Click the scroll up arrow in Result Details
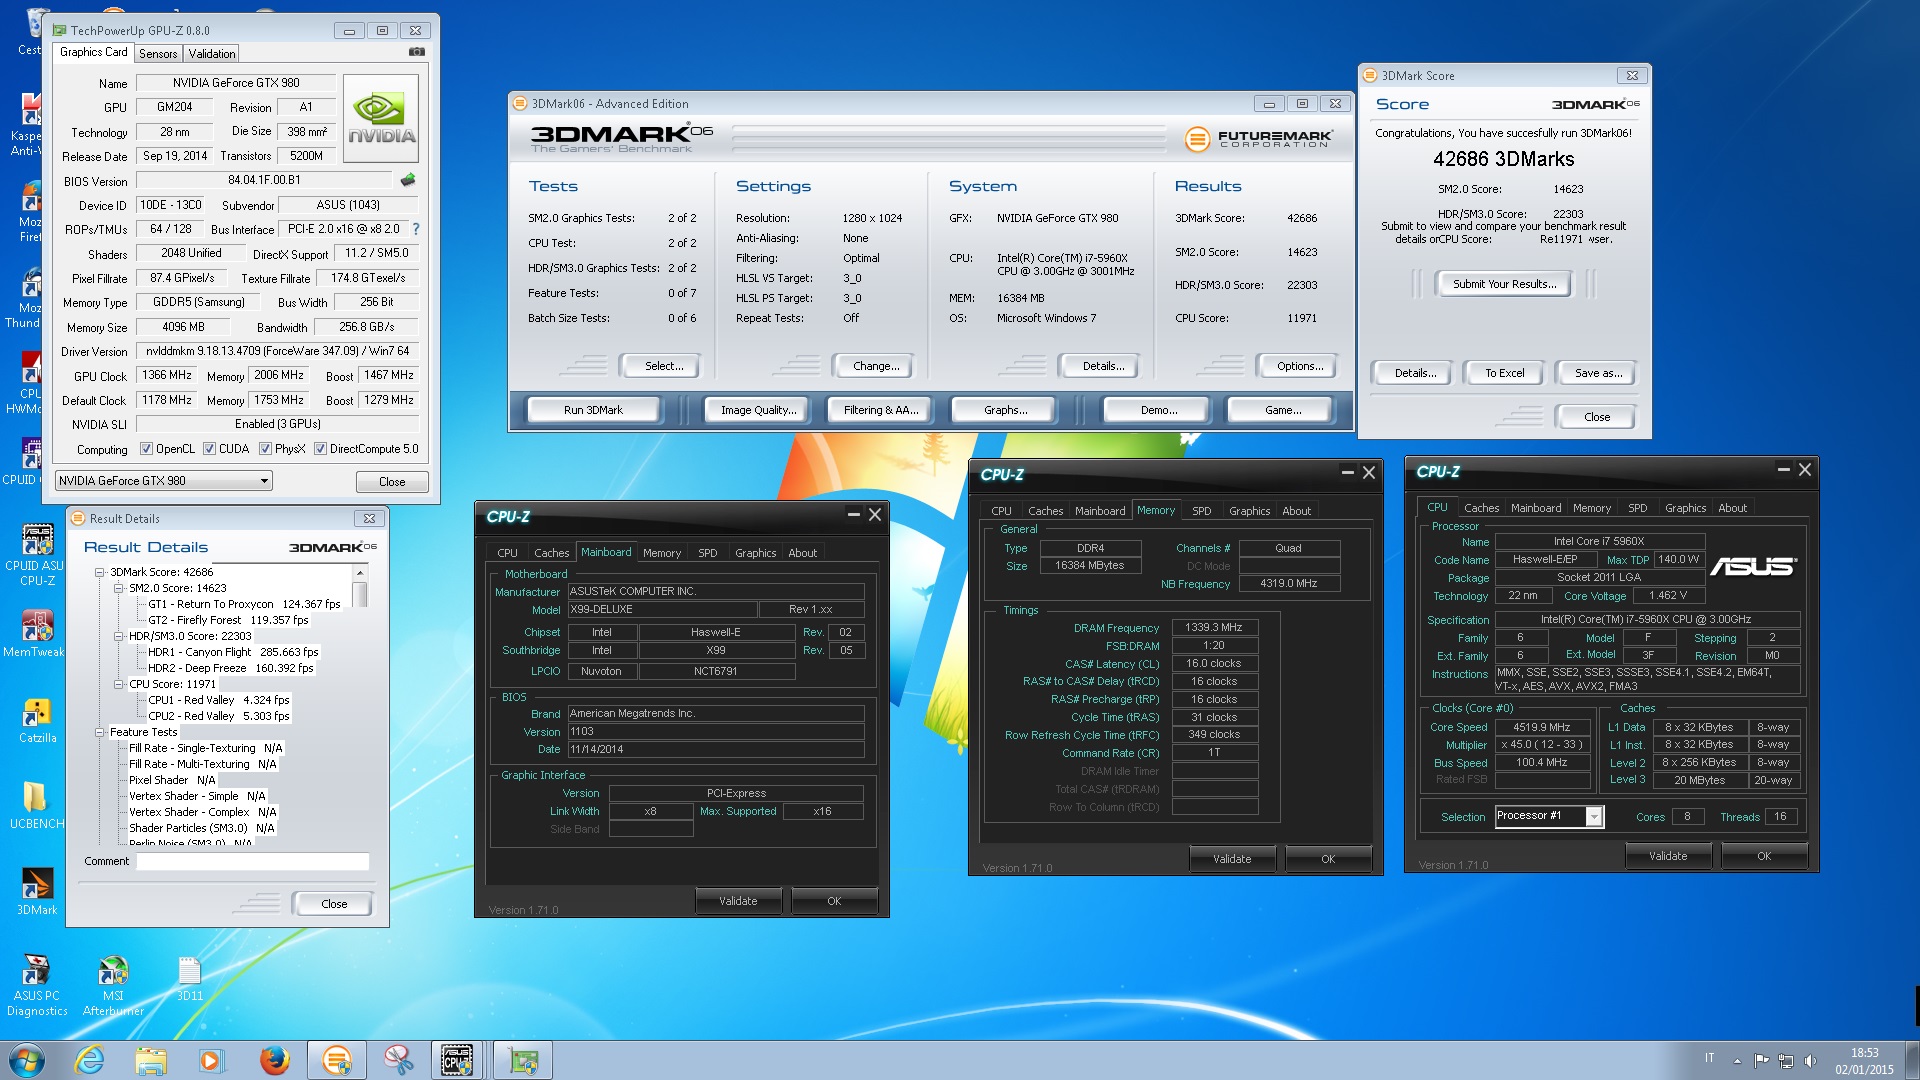The width and height of the screenshot is (1920, 1080). [360, 573]
